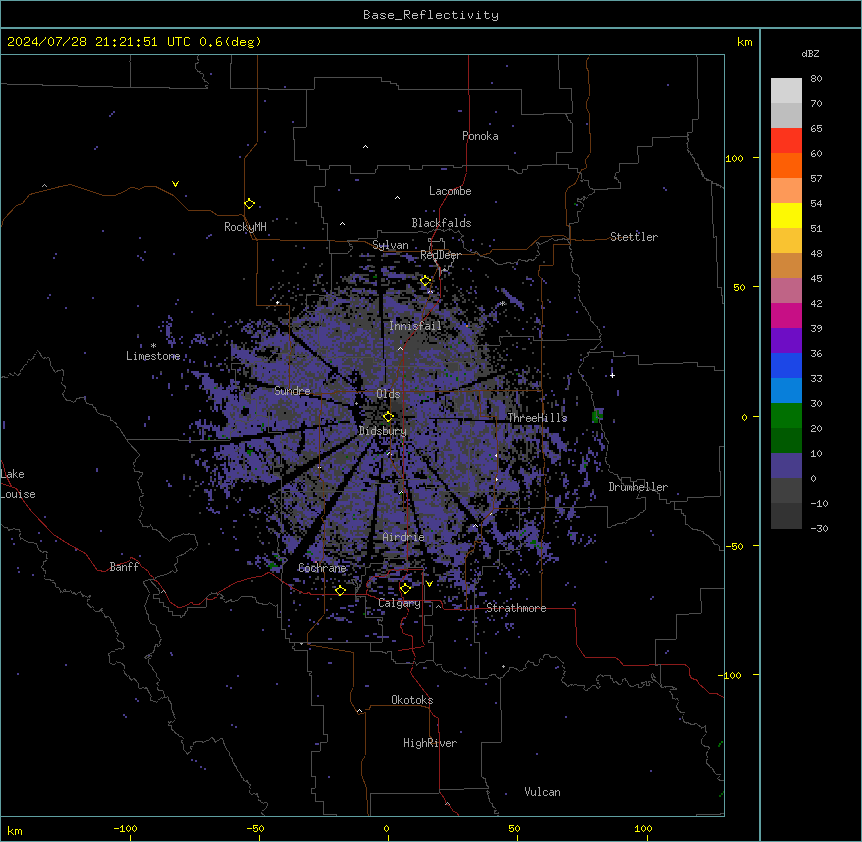Screen dimensions: 862x842
Task: Click the 48 value on the dBZ legend
Action: 816,253
